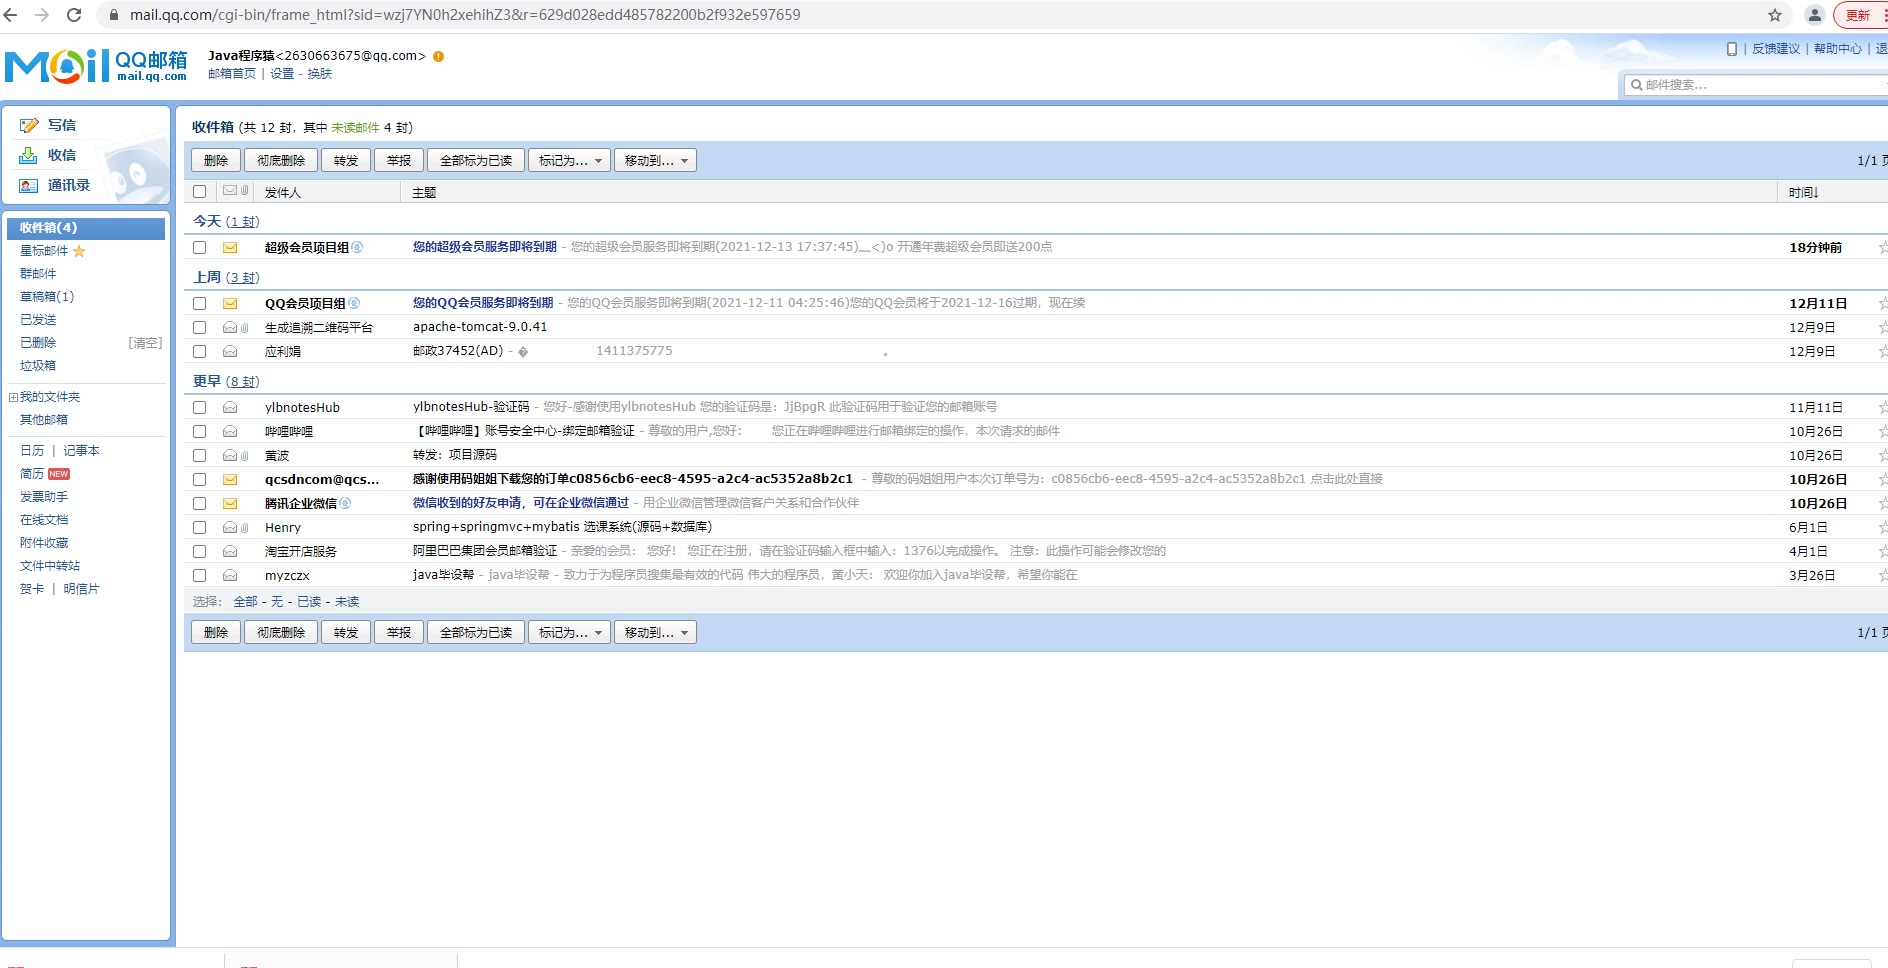Select checkbox on myzczx row
1888x968 pixels.
199,575
